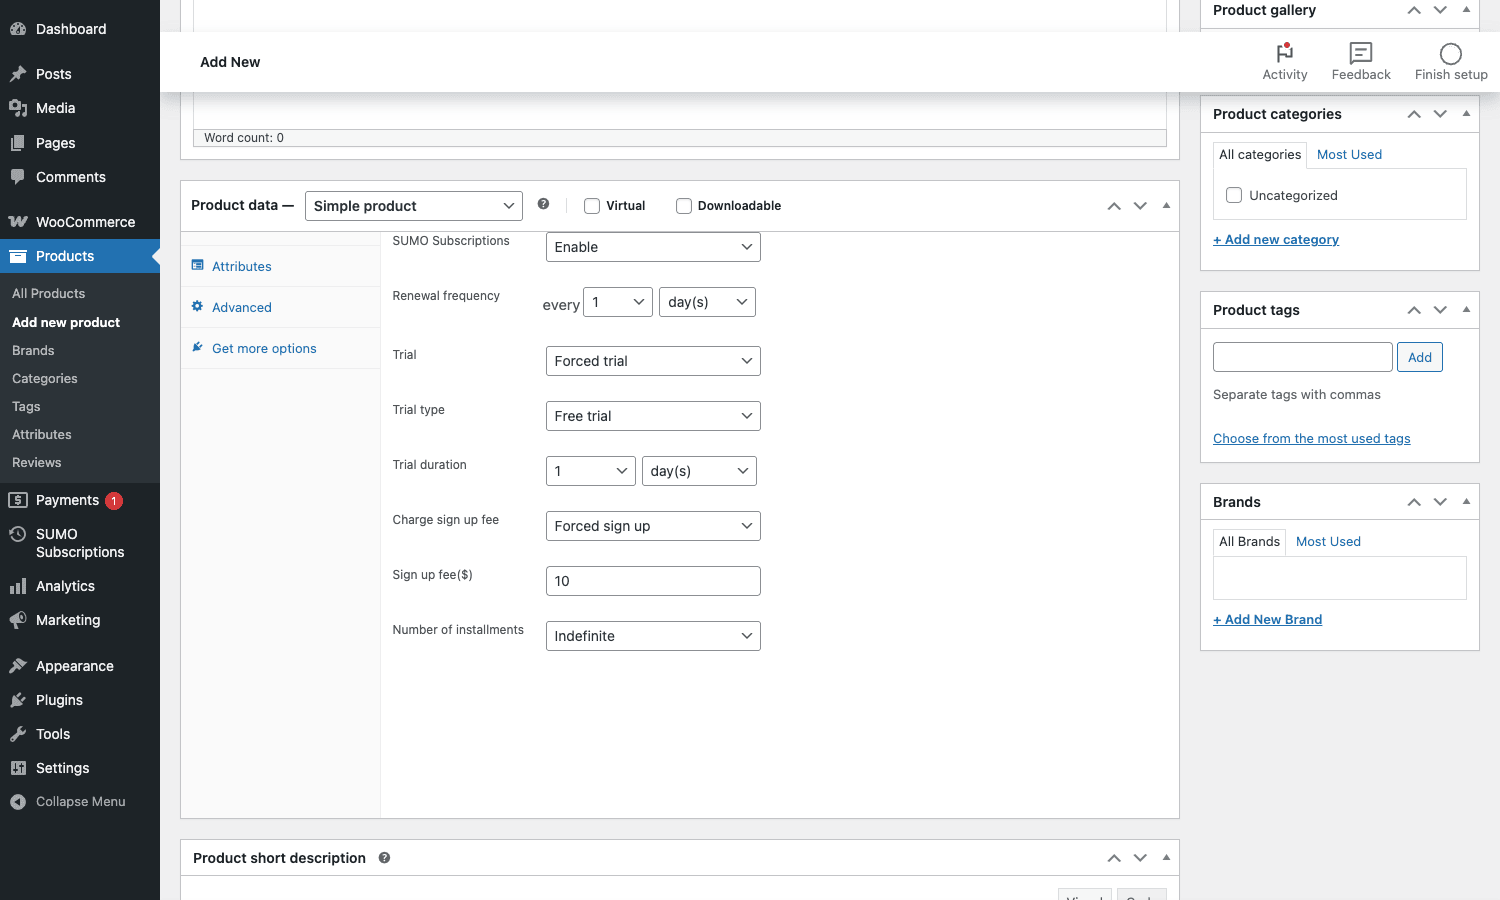This screenshot has width=1500, height=900.
Task: Open Pages menu item
Action: (x=80, y=143)
